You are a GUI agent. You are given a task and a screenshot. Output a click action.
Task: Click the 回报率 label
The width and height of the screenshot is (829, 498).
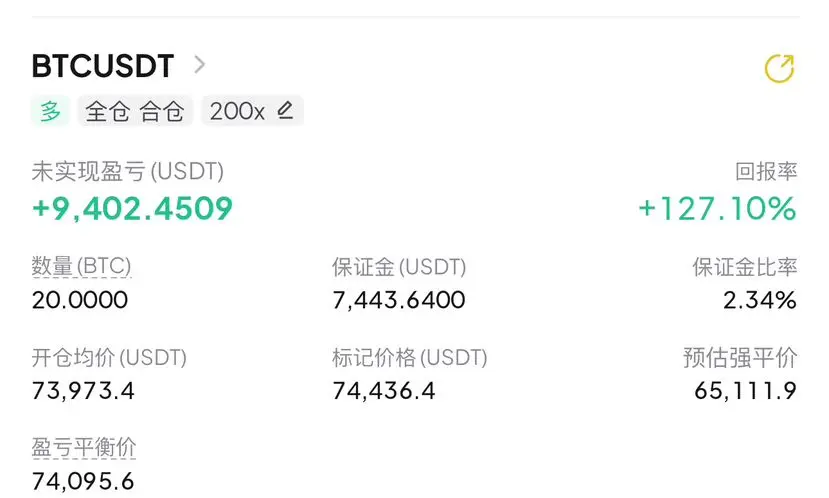point(766,171)
